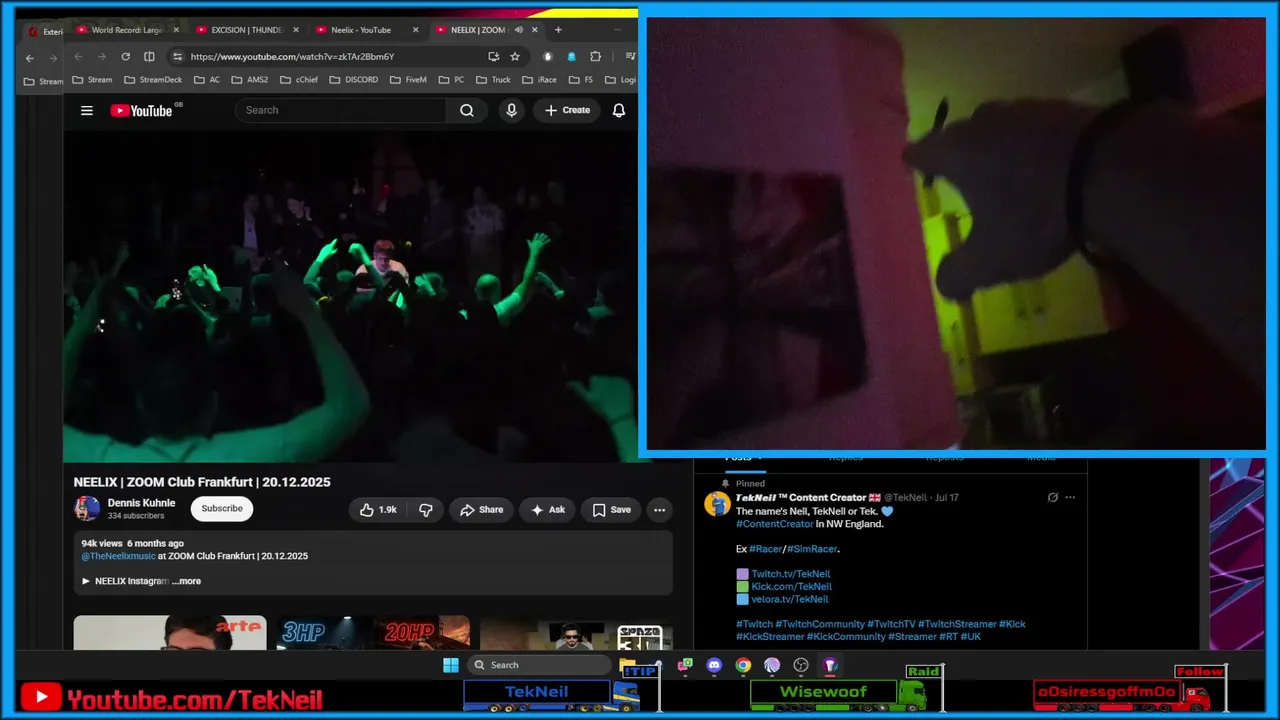Open Dennis Kuhnle channel name
Viewport: 1280px width, 720px height.
pyautogui.click(x=141, y=503)
